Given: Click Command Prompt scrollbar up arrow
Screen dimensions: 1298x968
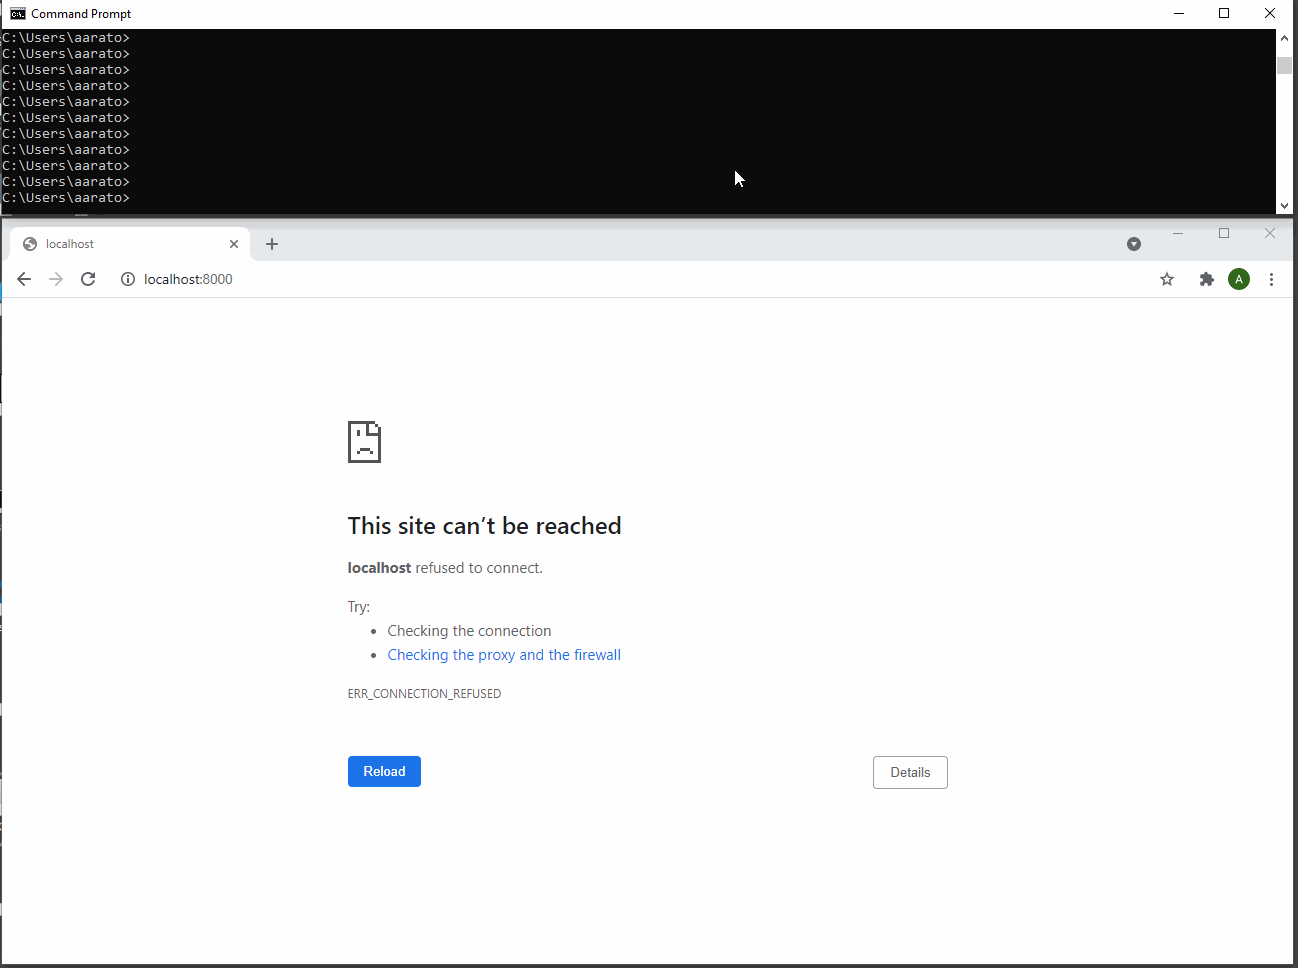Looking at the screenshot, I should [1284, 38].
